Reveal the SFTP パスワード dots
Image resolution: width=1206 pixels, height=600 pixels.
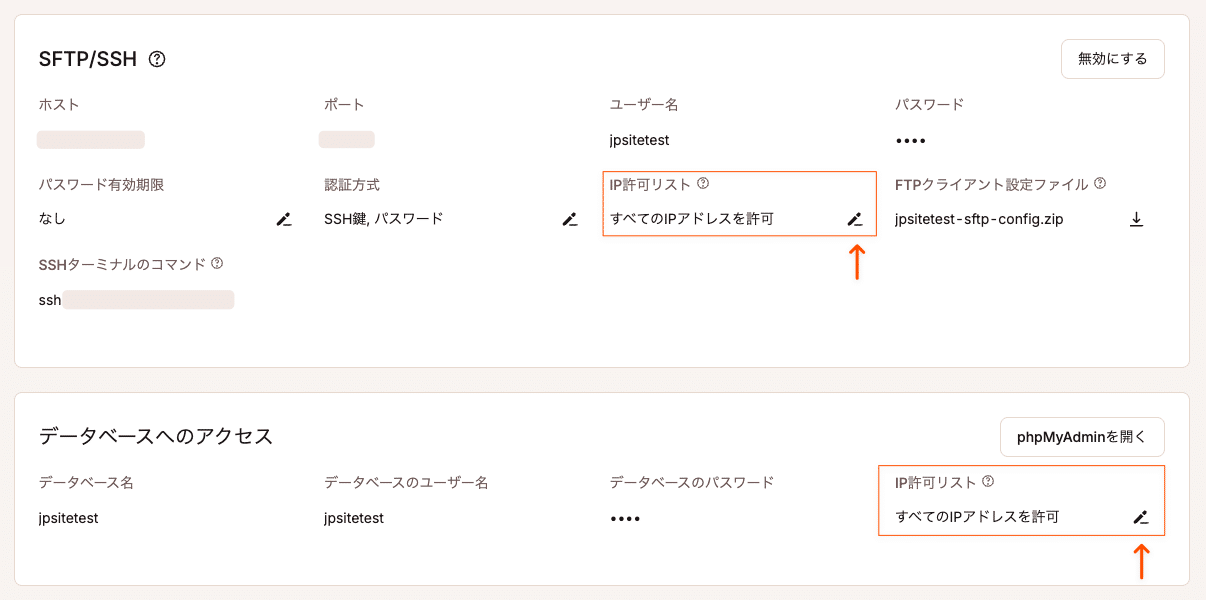pyautogui.click(x=911, y=139)
